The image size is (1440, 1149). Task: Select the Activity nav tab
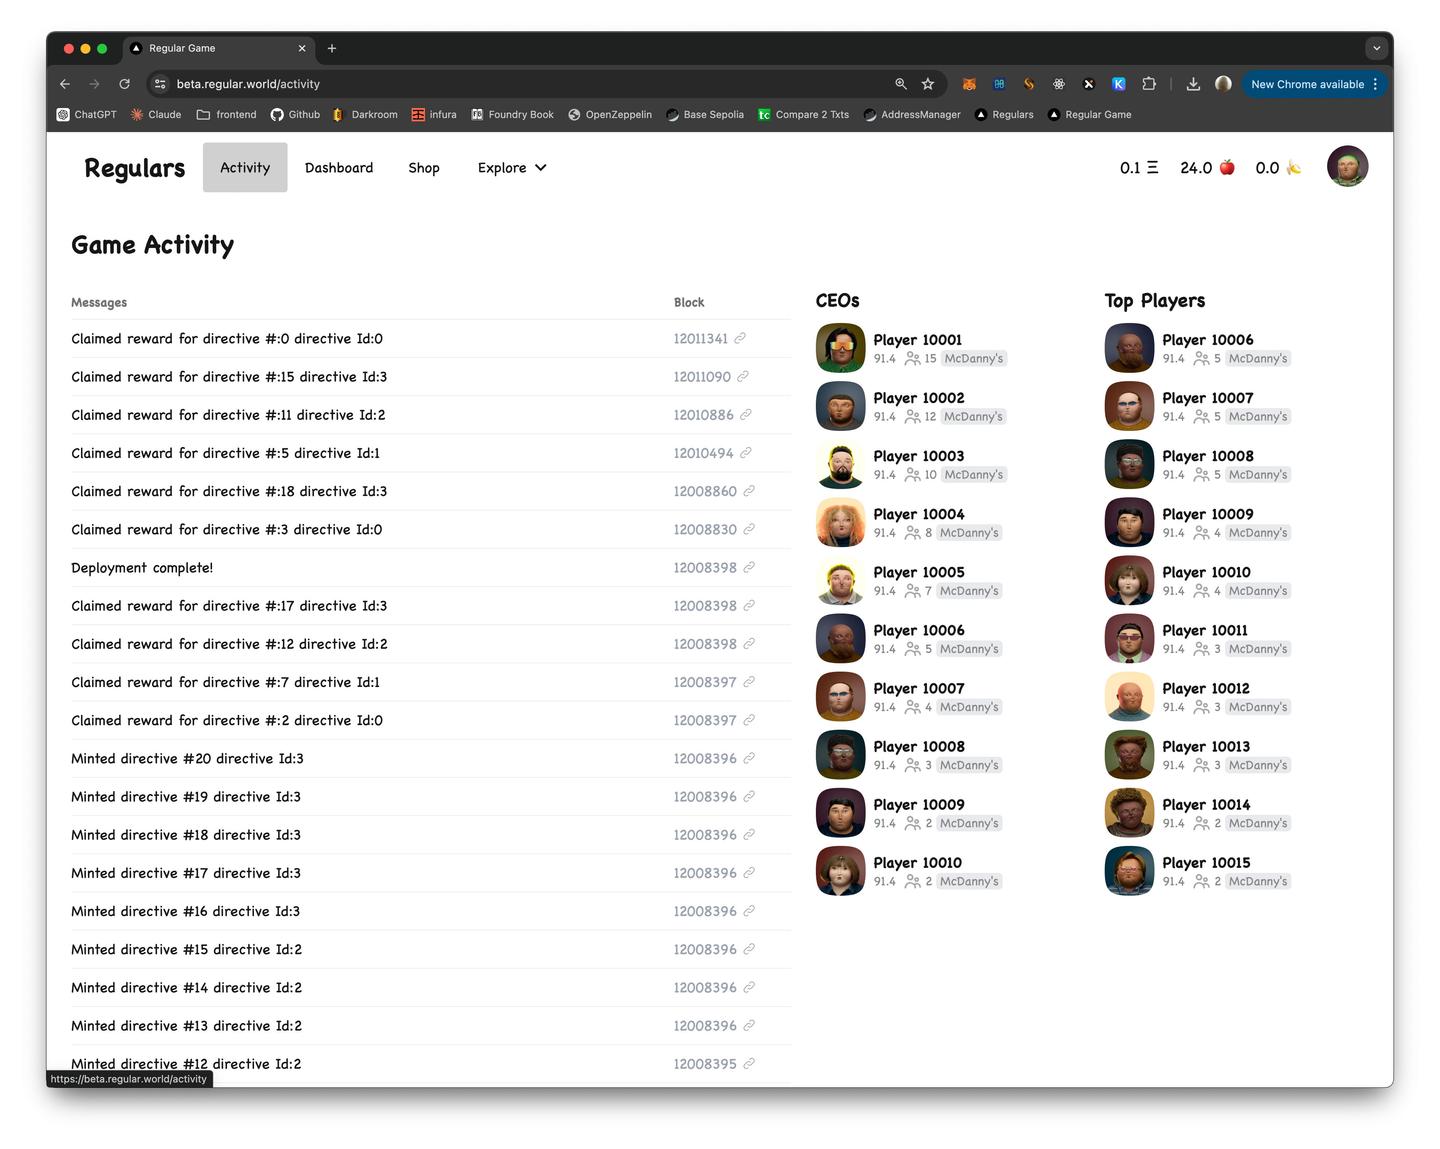(245, 167)
